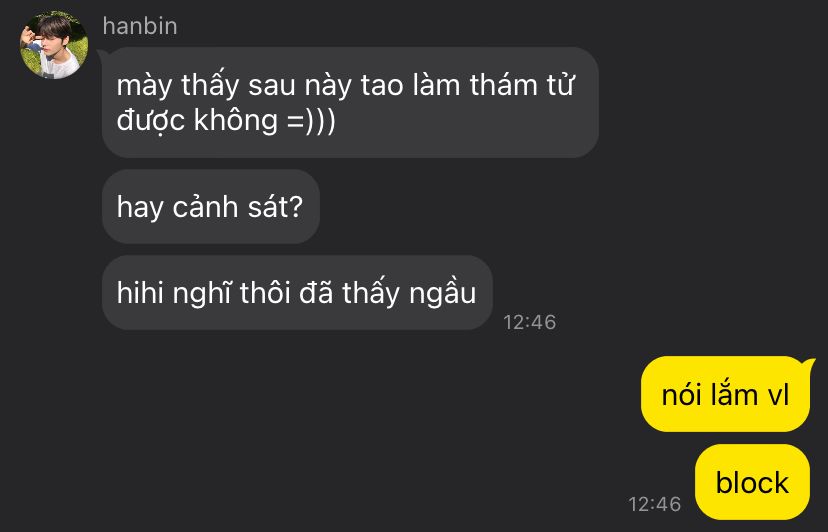Select the "hihi nghĩ thôi đã thấy ngầu" bubble

tap(297, 293)
